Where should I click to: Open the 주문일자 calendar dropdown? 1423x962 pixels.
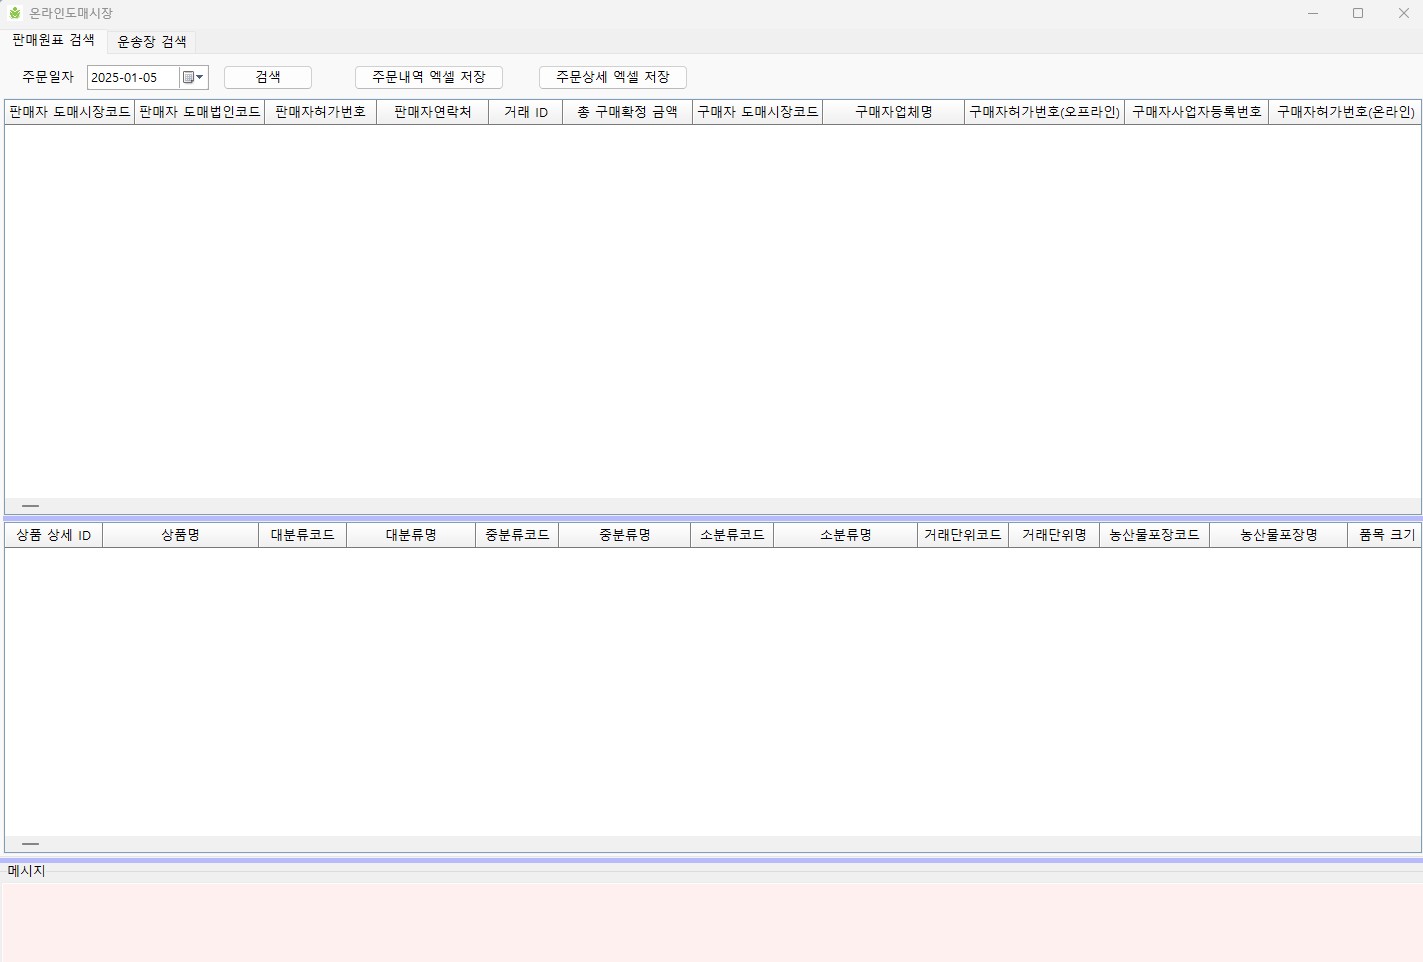click(193, 77)
